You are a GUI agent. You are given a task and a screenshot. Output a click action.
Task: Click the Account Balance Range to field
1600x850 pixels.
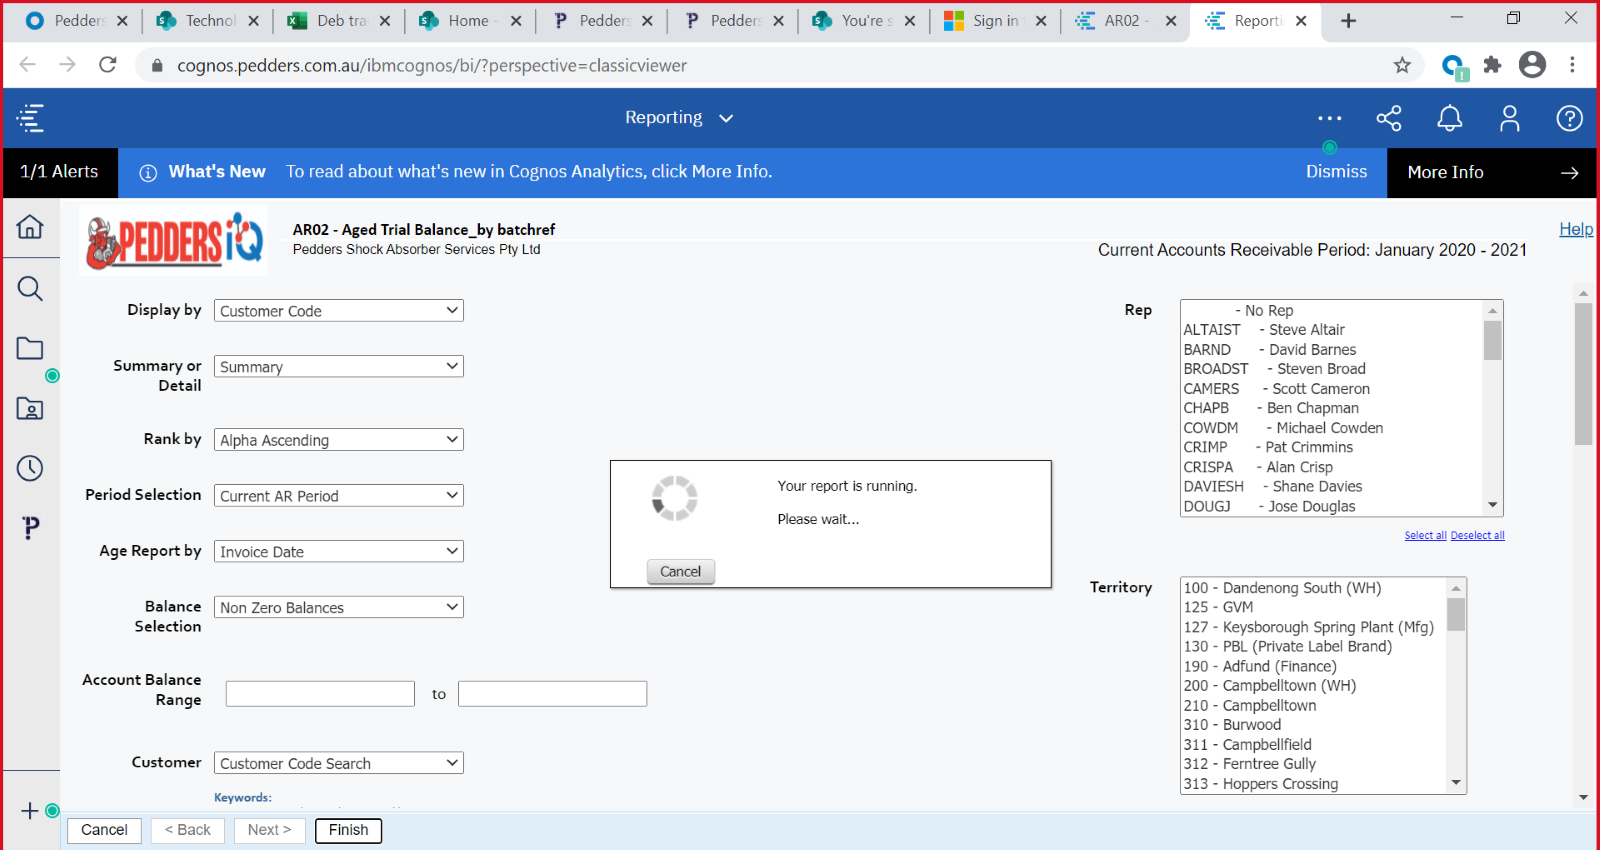click(x=552, y=694)
